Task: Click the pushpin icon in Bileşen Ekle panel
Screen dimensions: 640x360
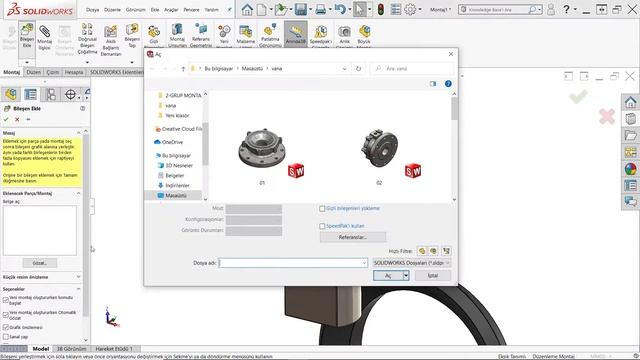Action: (28, 120)
